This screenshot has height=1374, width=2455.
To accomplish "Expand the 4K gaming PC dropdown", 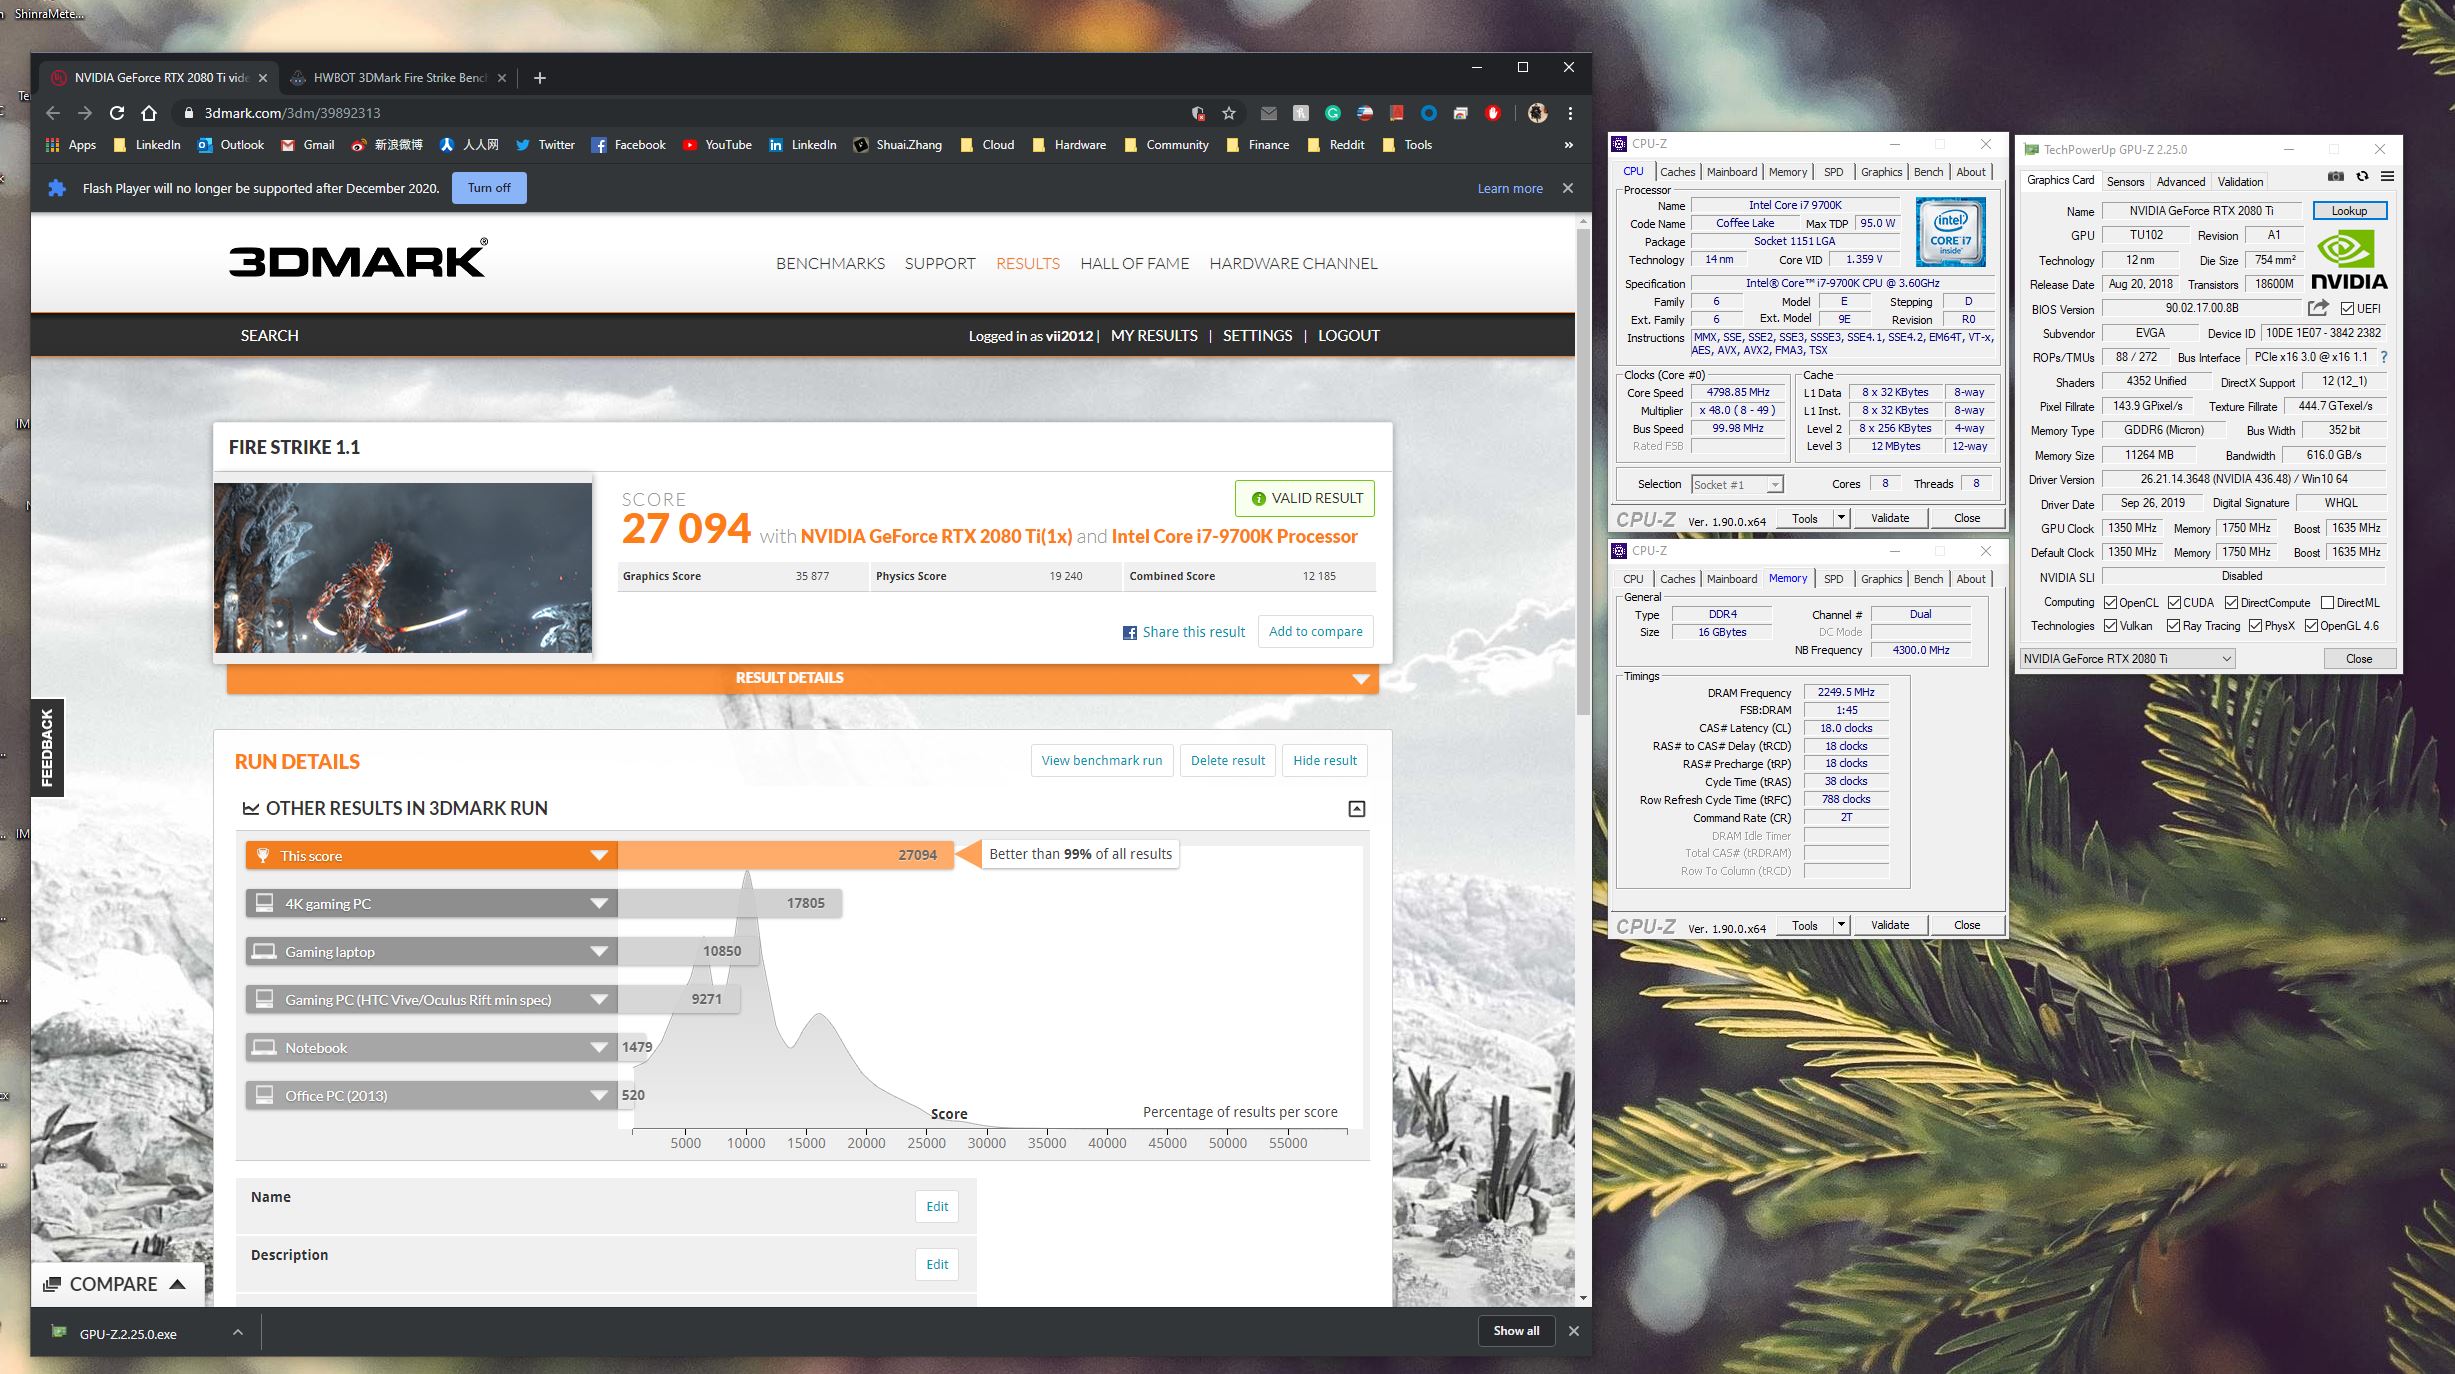I will 599,904.
